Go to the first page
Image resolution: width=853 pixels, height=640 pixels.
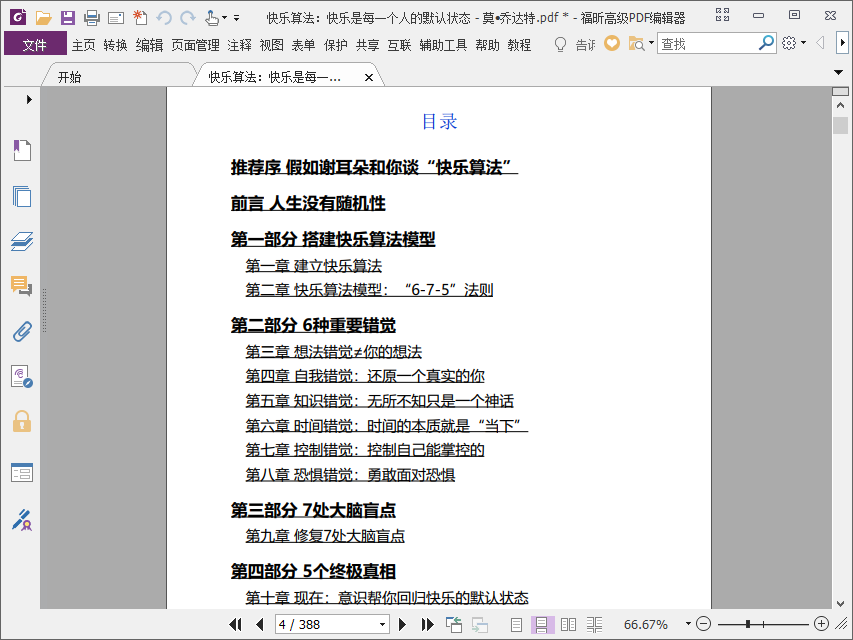tap(236, 624)
